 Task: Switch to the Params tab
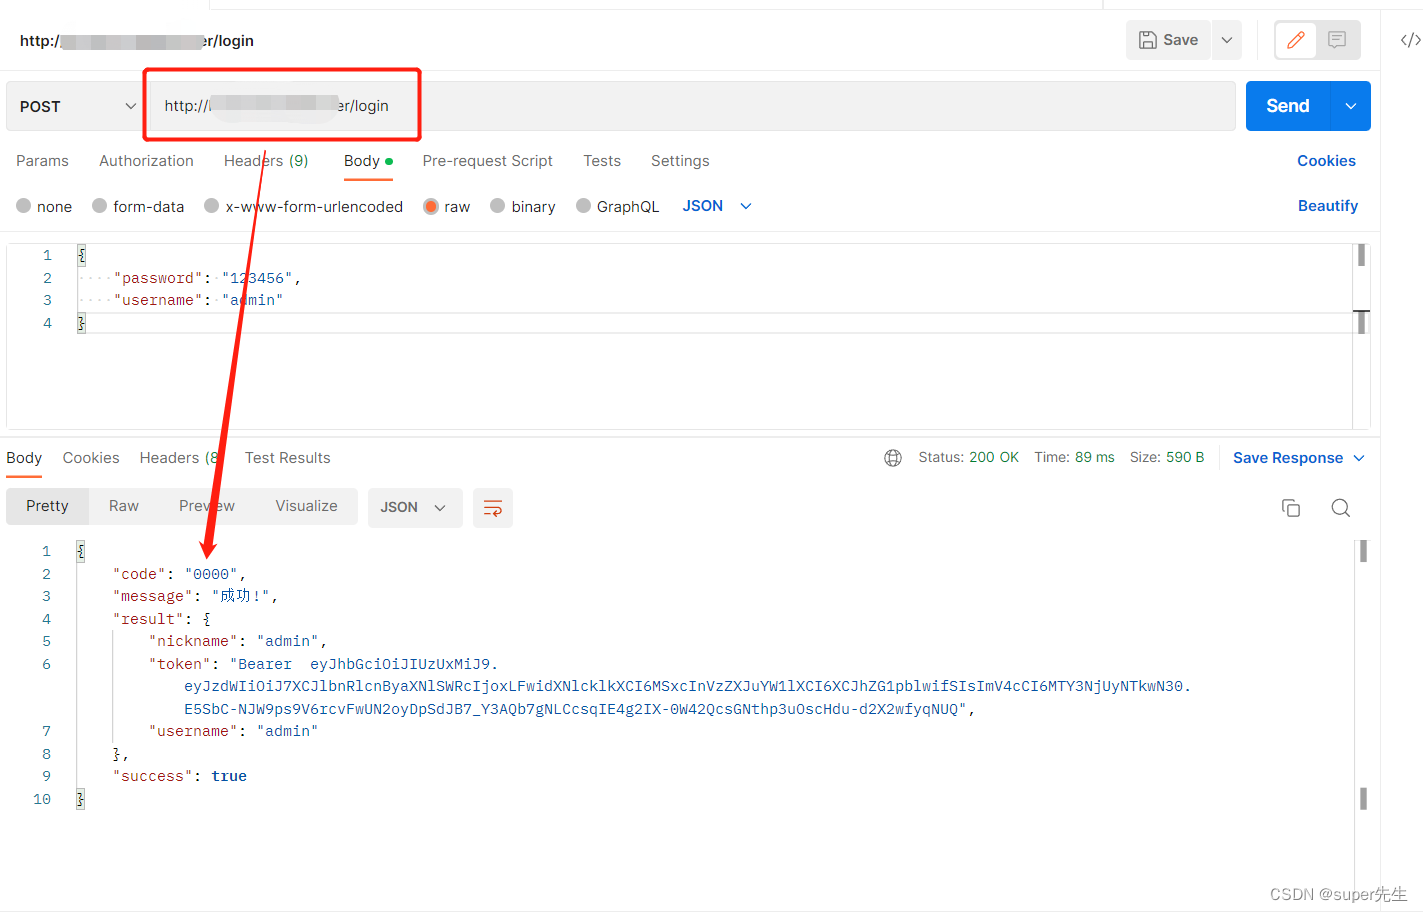(x=42, y=161)
